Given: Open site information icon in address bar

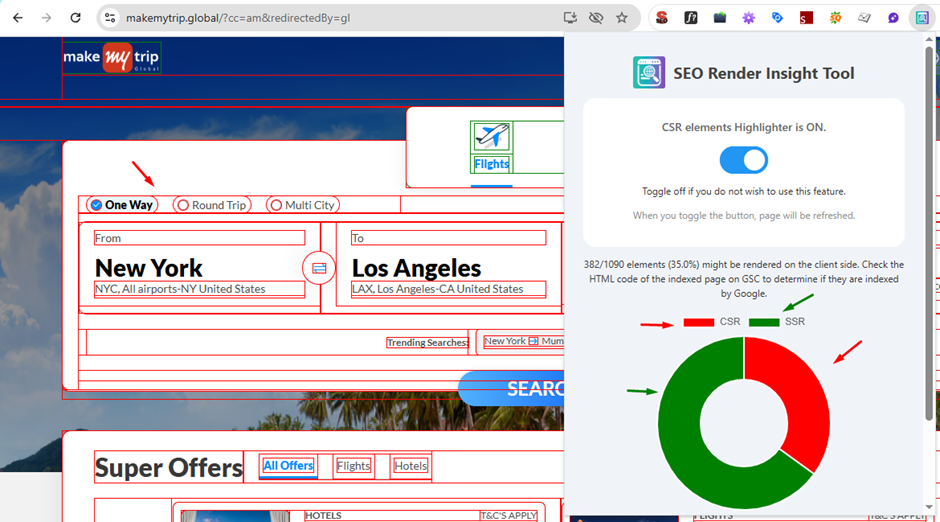Looking at the screenshot, I should 110,18.
